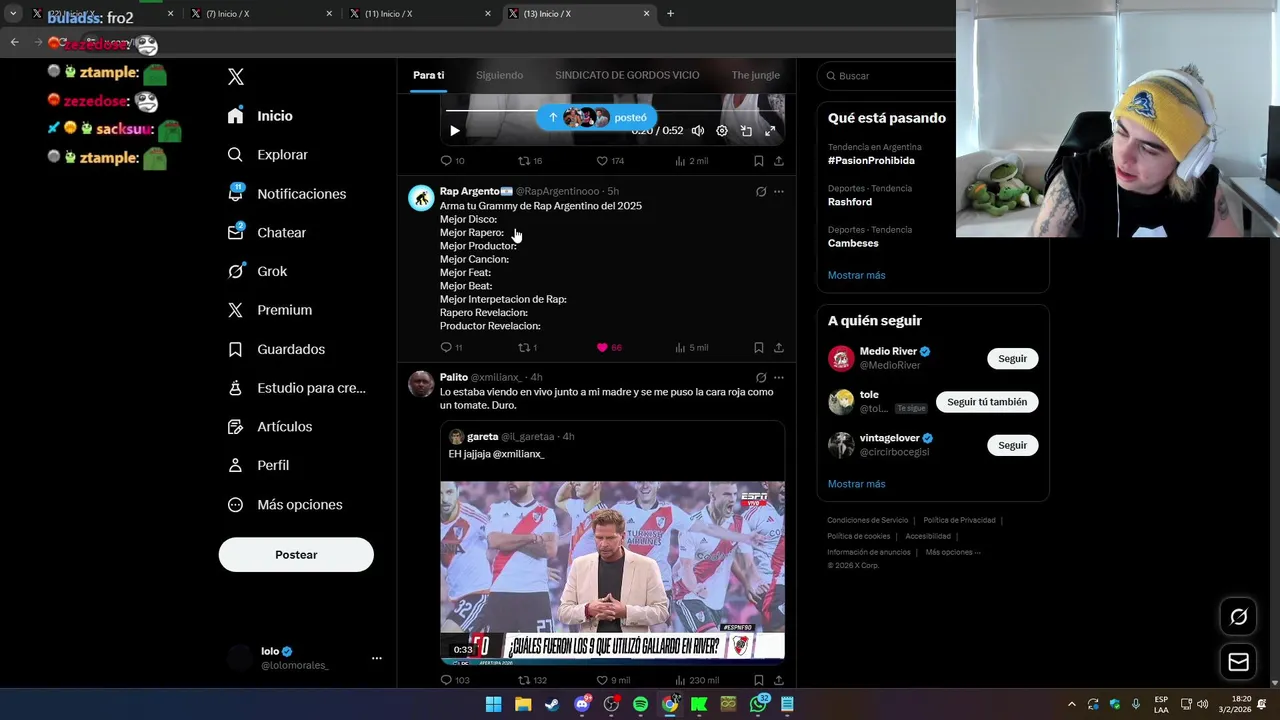The width and height of the screenshot is (1280, 720).
Task: Open view stats showing 2 mil
Action: (691, 161)
